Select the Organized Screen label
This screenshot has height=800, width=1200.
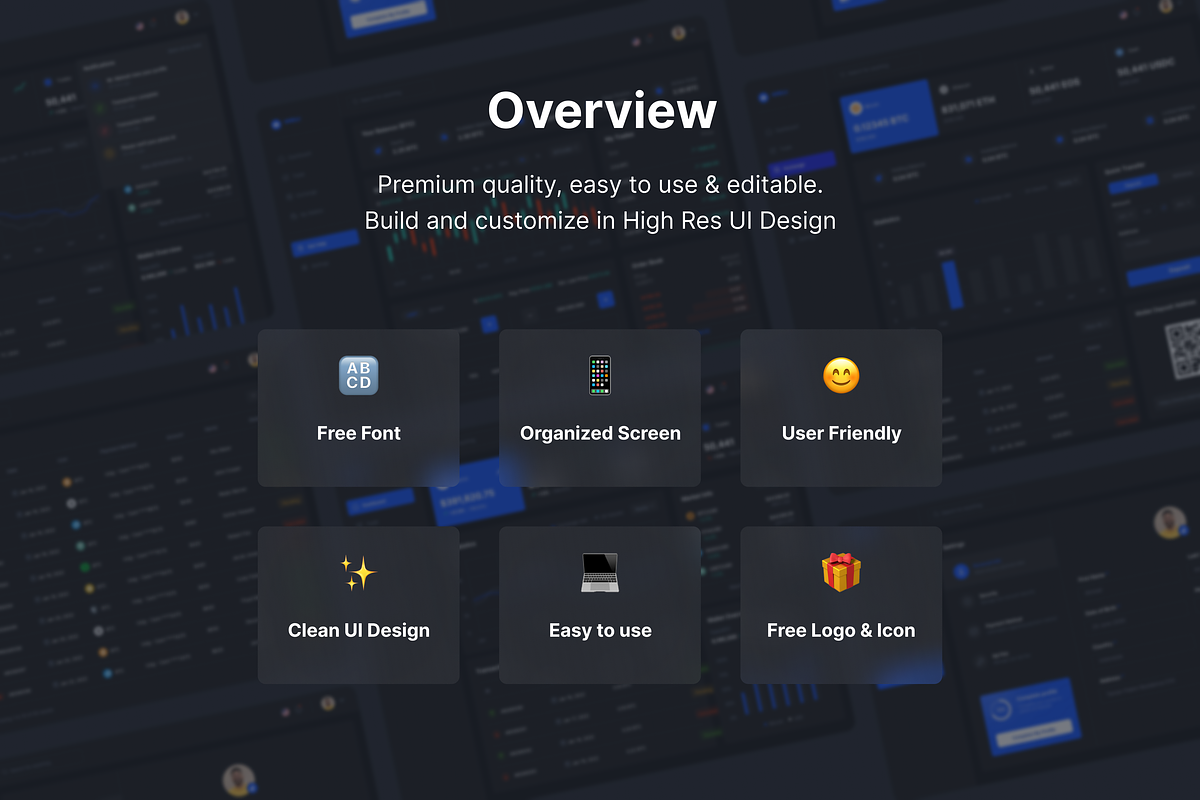[x=600, y=434]
